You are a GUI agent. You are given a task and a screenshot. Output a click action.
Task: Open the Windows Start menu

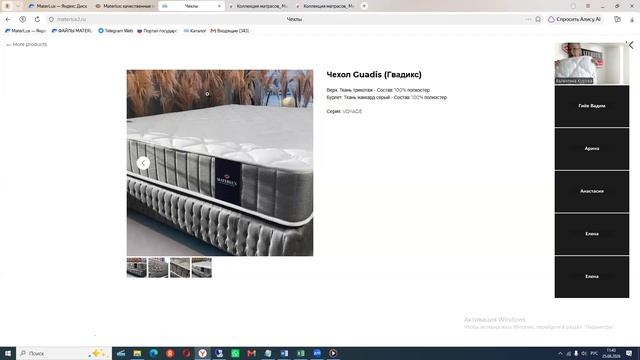8,353
